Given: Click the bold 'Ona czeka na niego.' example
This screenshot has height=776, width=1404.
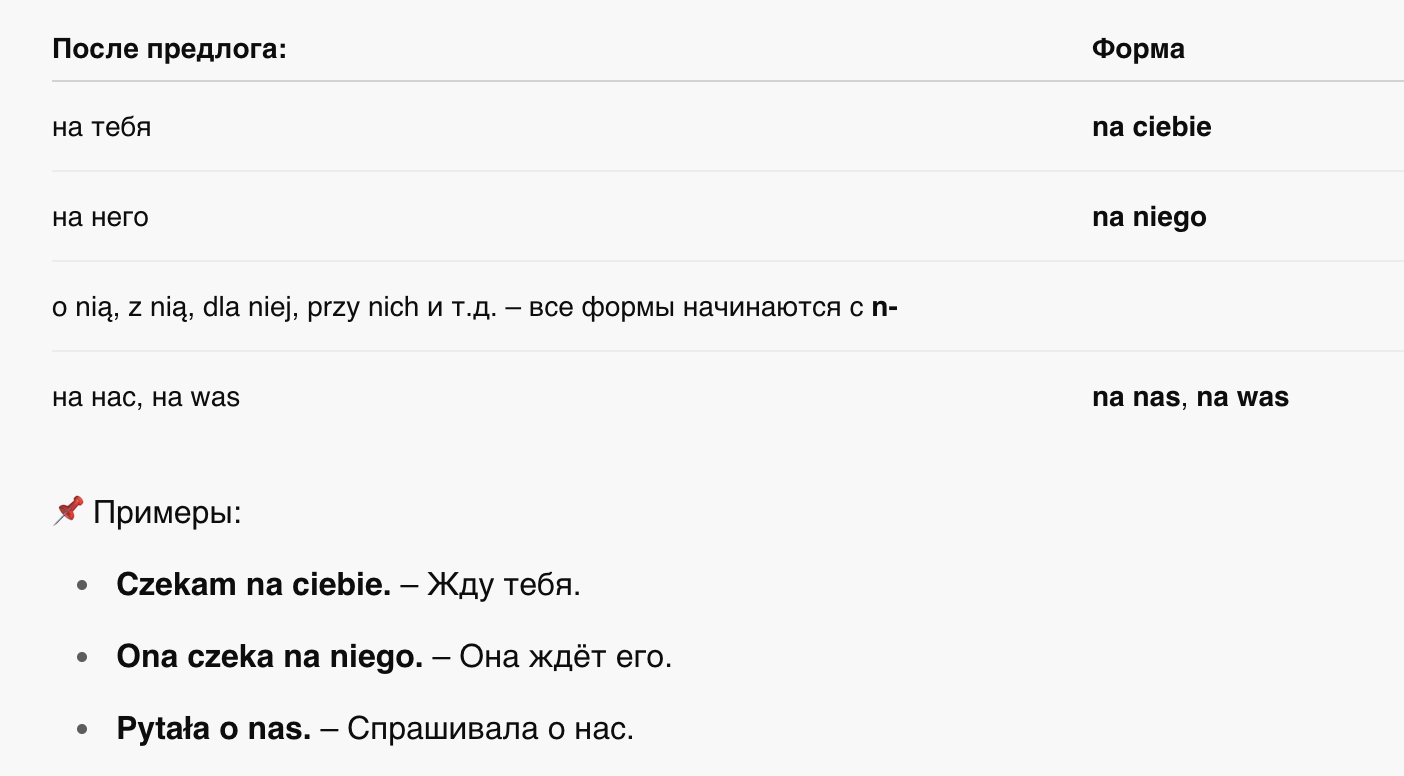Looking at the screenshot, I should [270, 657].
